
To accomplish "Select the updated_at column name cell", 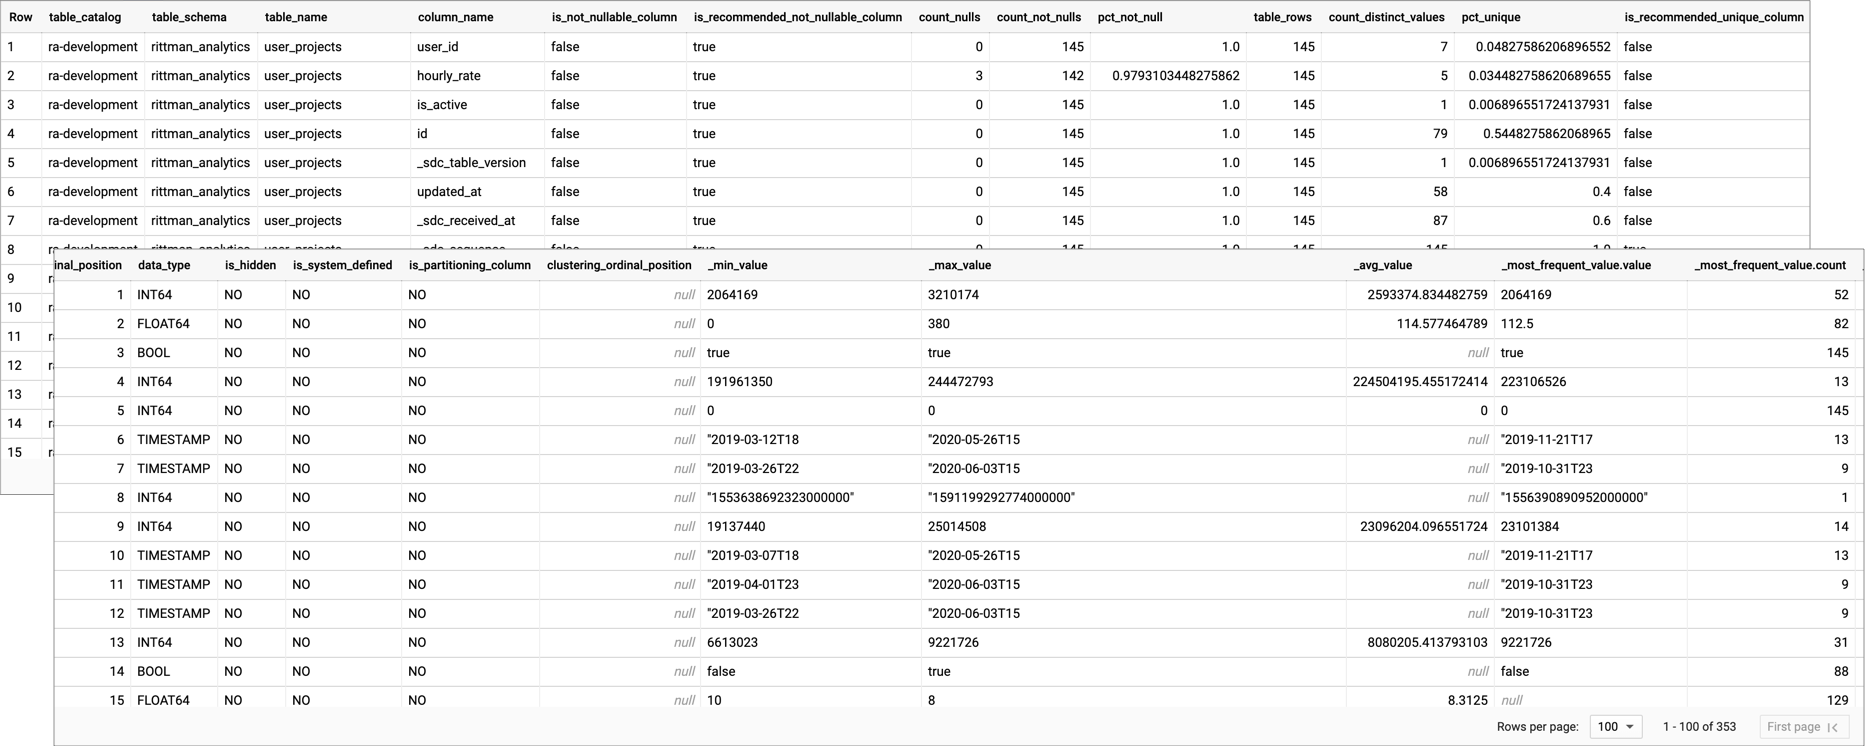I will coord(449,192).
